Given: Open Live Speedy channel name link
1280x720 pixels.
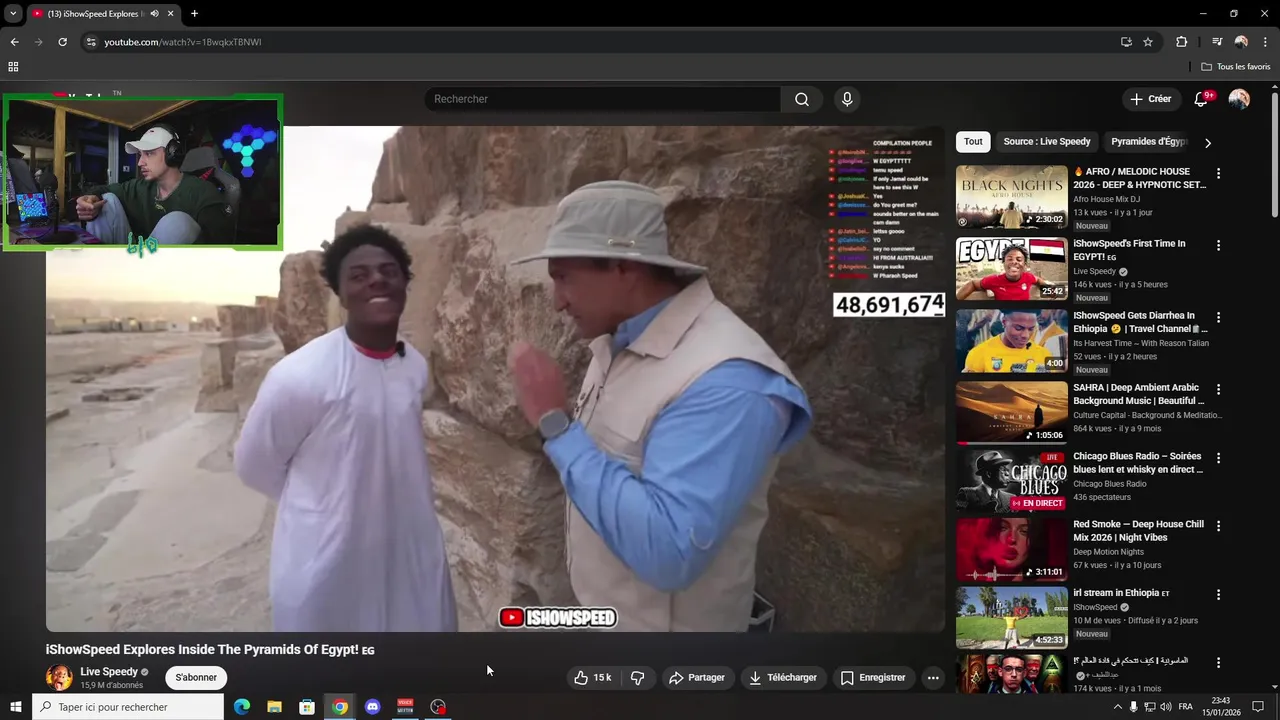Looking at the screenshot, I should pos(108,672).
